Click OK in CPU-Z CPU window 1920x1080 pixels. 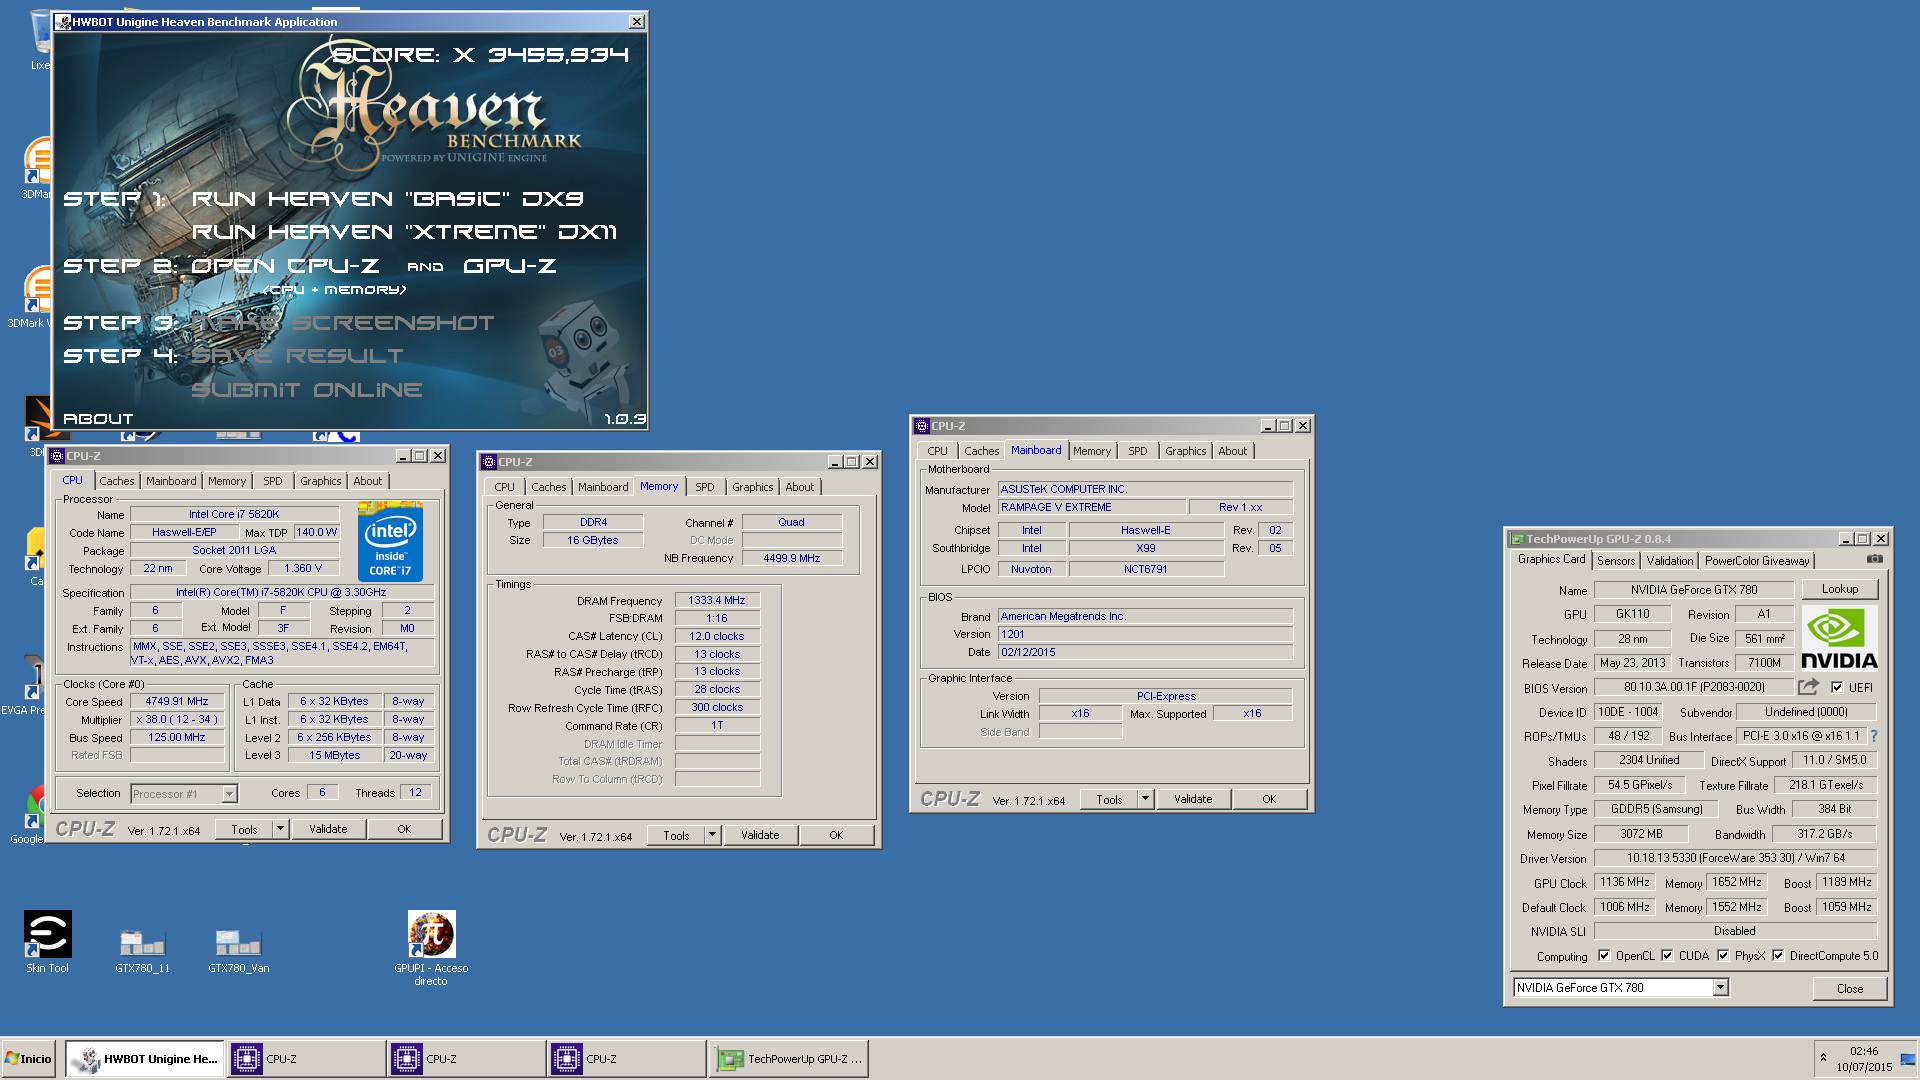click(x=404, y=829)
